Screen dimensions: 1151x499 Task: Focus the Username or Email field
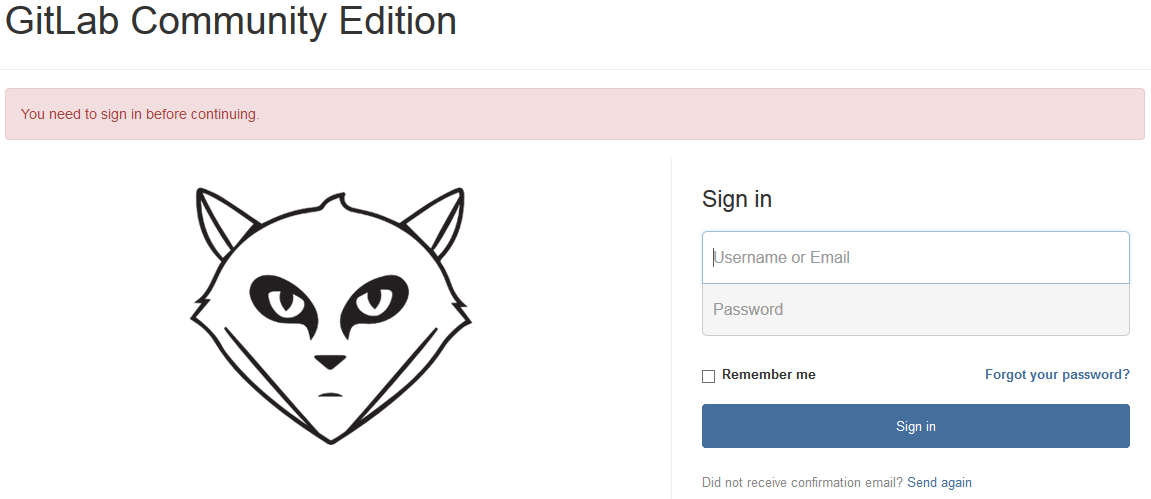[x=915, y=258]
